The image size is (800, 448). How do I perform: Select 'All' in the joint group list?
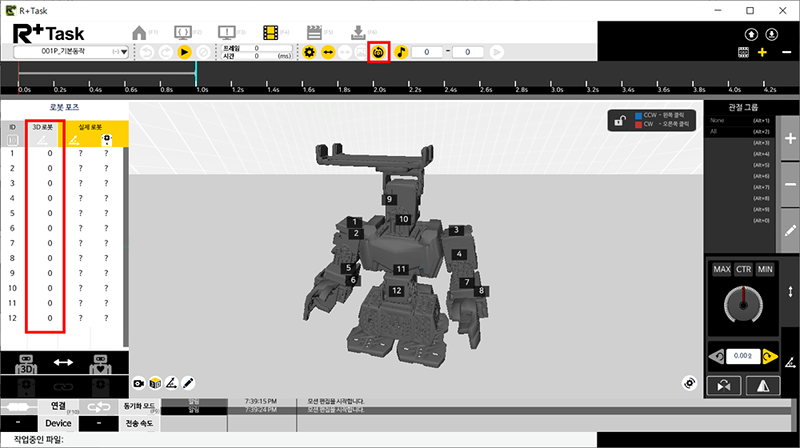(x=713, y=131)
